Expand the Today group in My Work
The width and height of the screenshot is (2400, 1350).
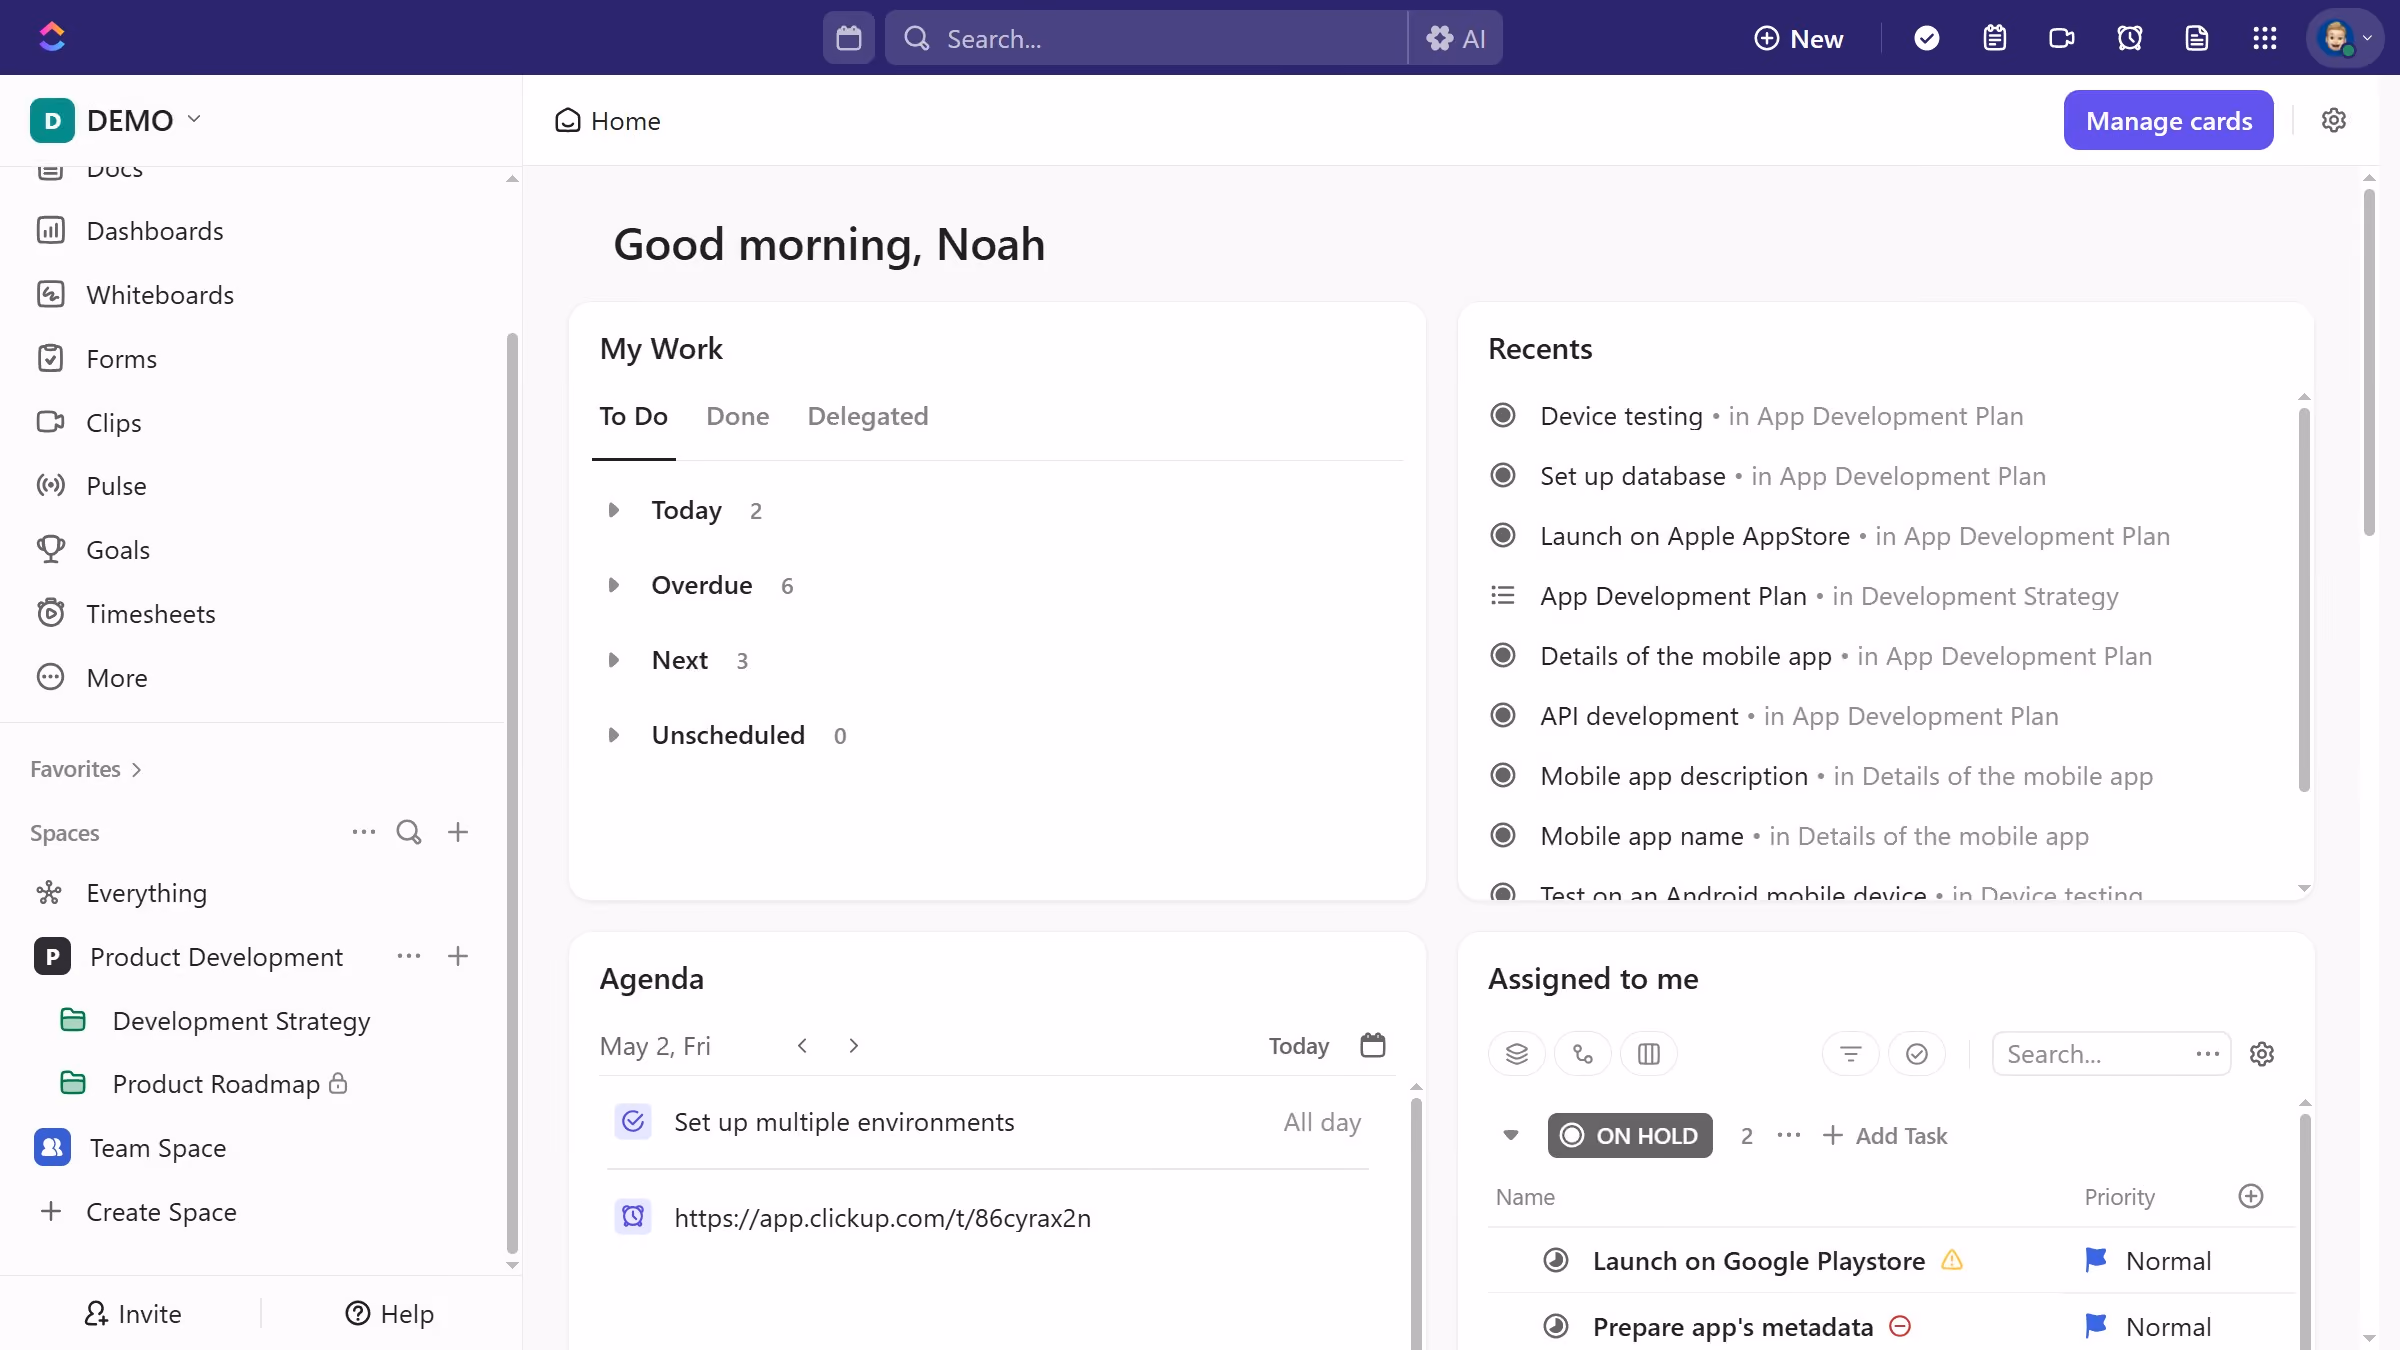coord(614,510)
